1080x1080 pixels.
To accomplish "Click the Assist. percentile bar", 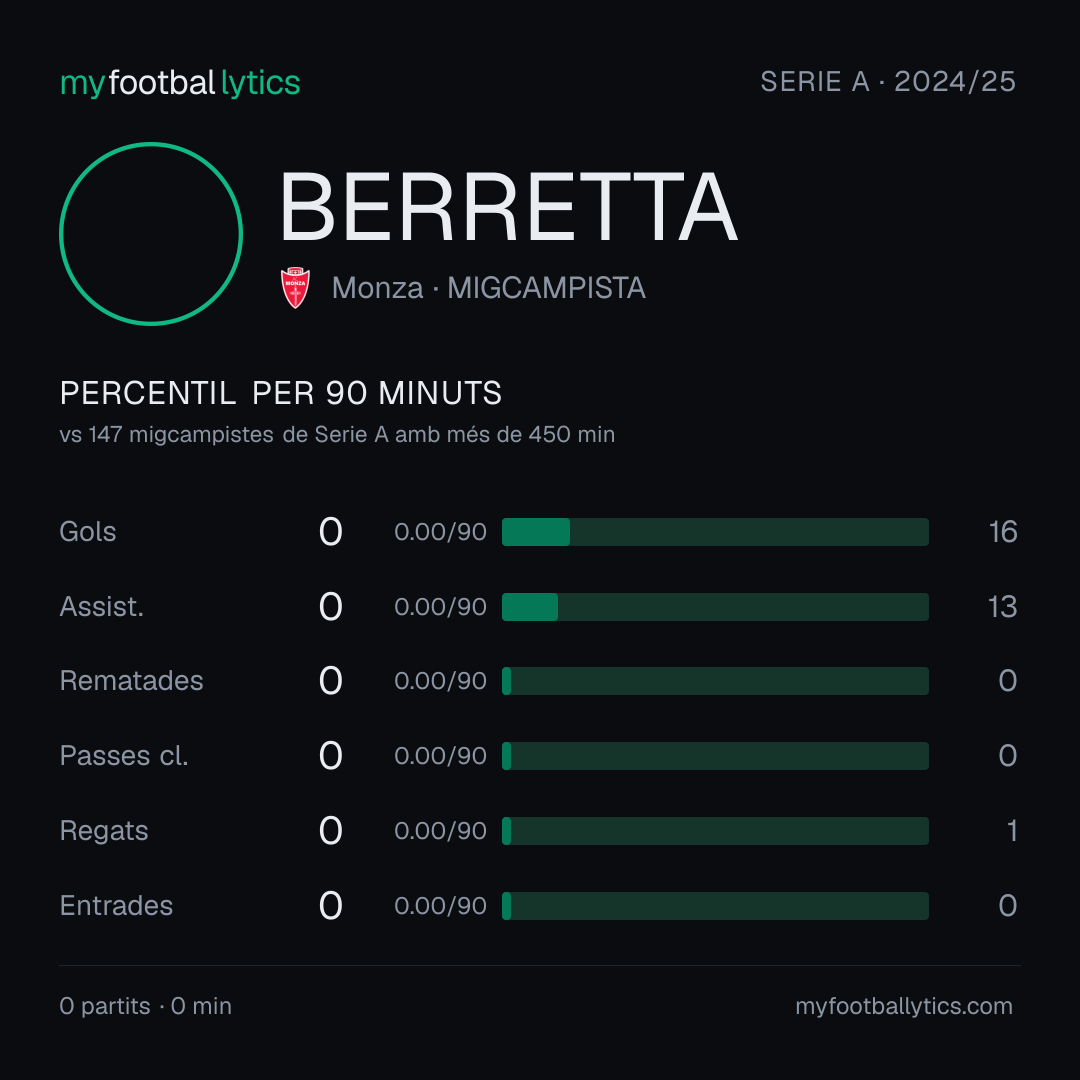I will pos(715,607).
